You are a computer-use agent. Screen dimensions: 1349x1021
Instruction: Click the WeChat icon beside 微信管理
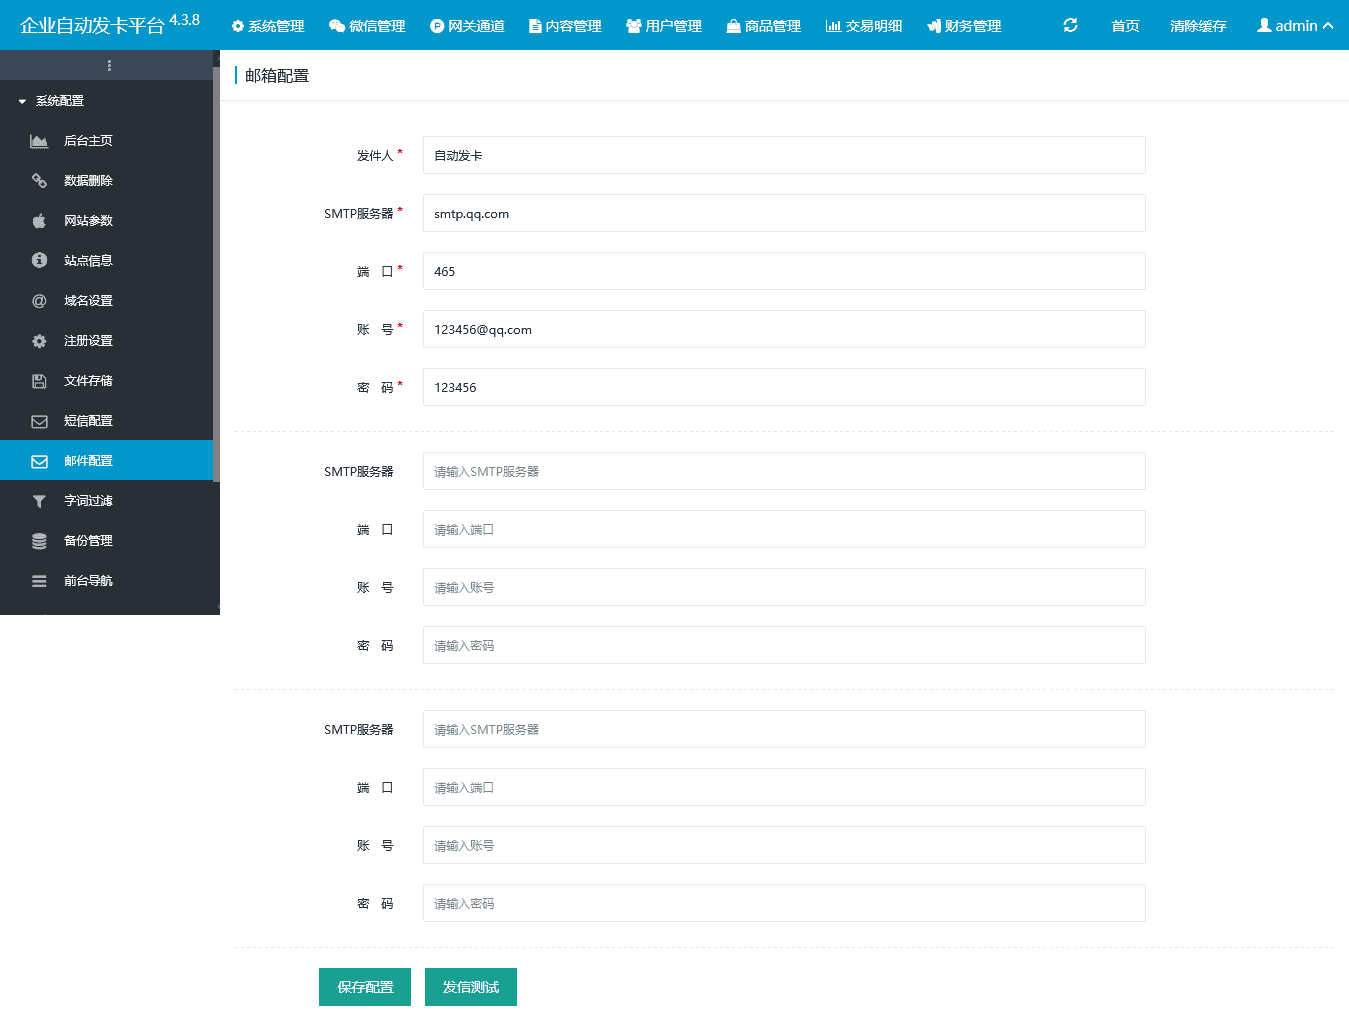[337, 26]
